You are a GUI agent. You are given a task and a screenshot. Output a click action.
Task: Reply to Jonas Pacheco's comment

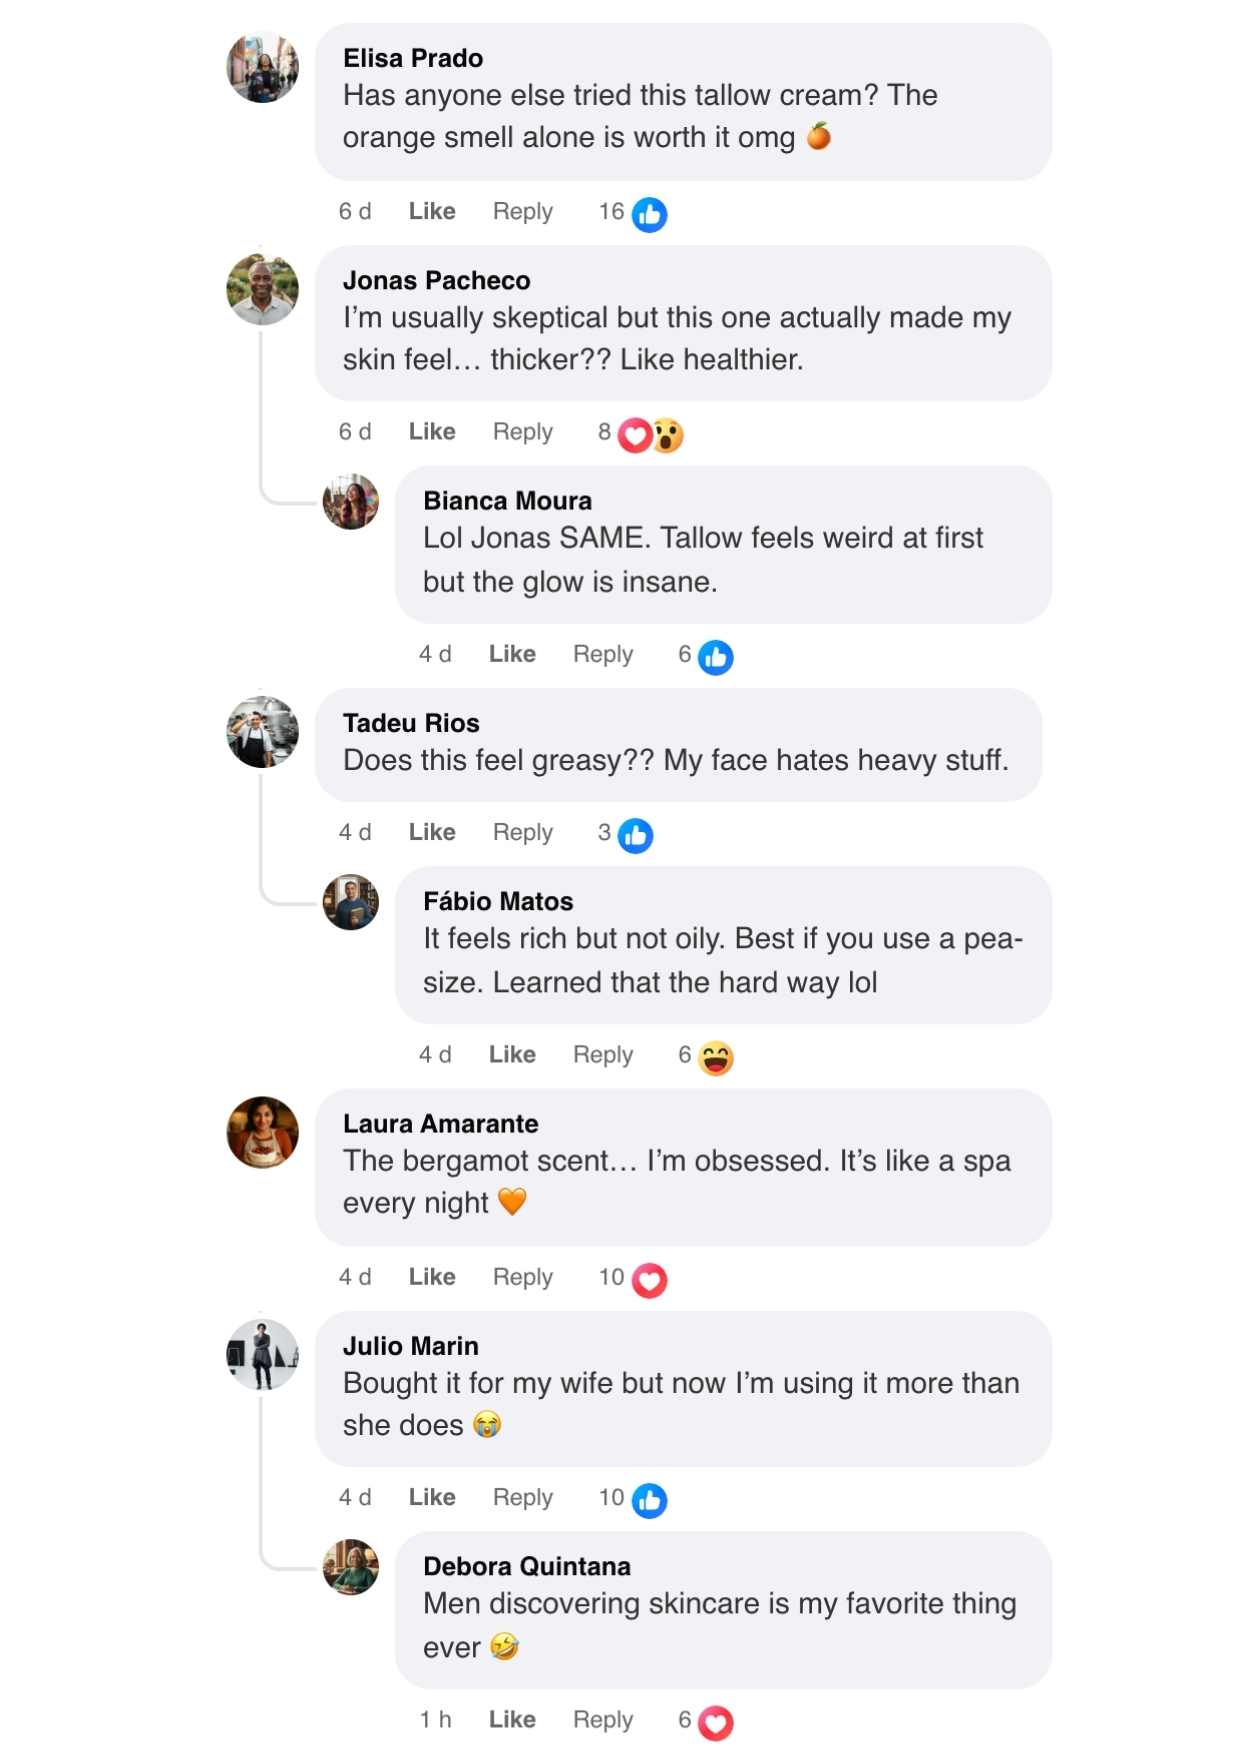coord(522,432)
